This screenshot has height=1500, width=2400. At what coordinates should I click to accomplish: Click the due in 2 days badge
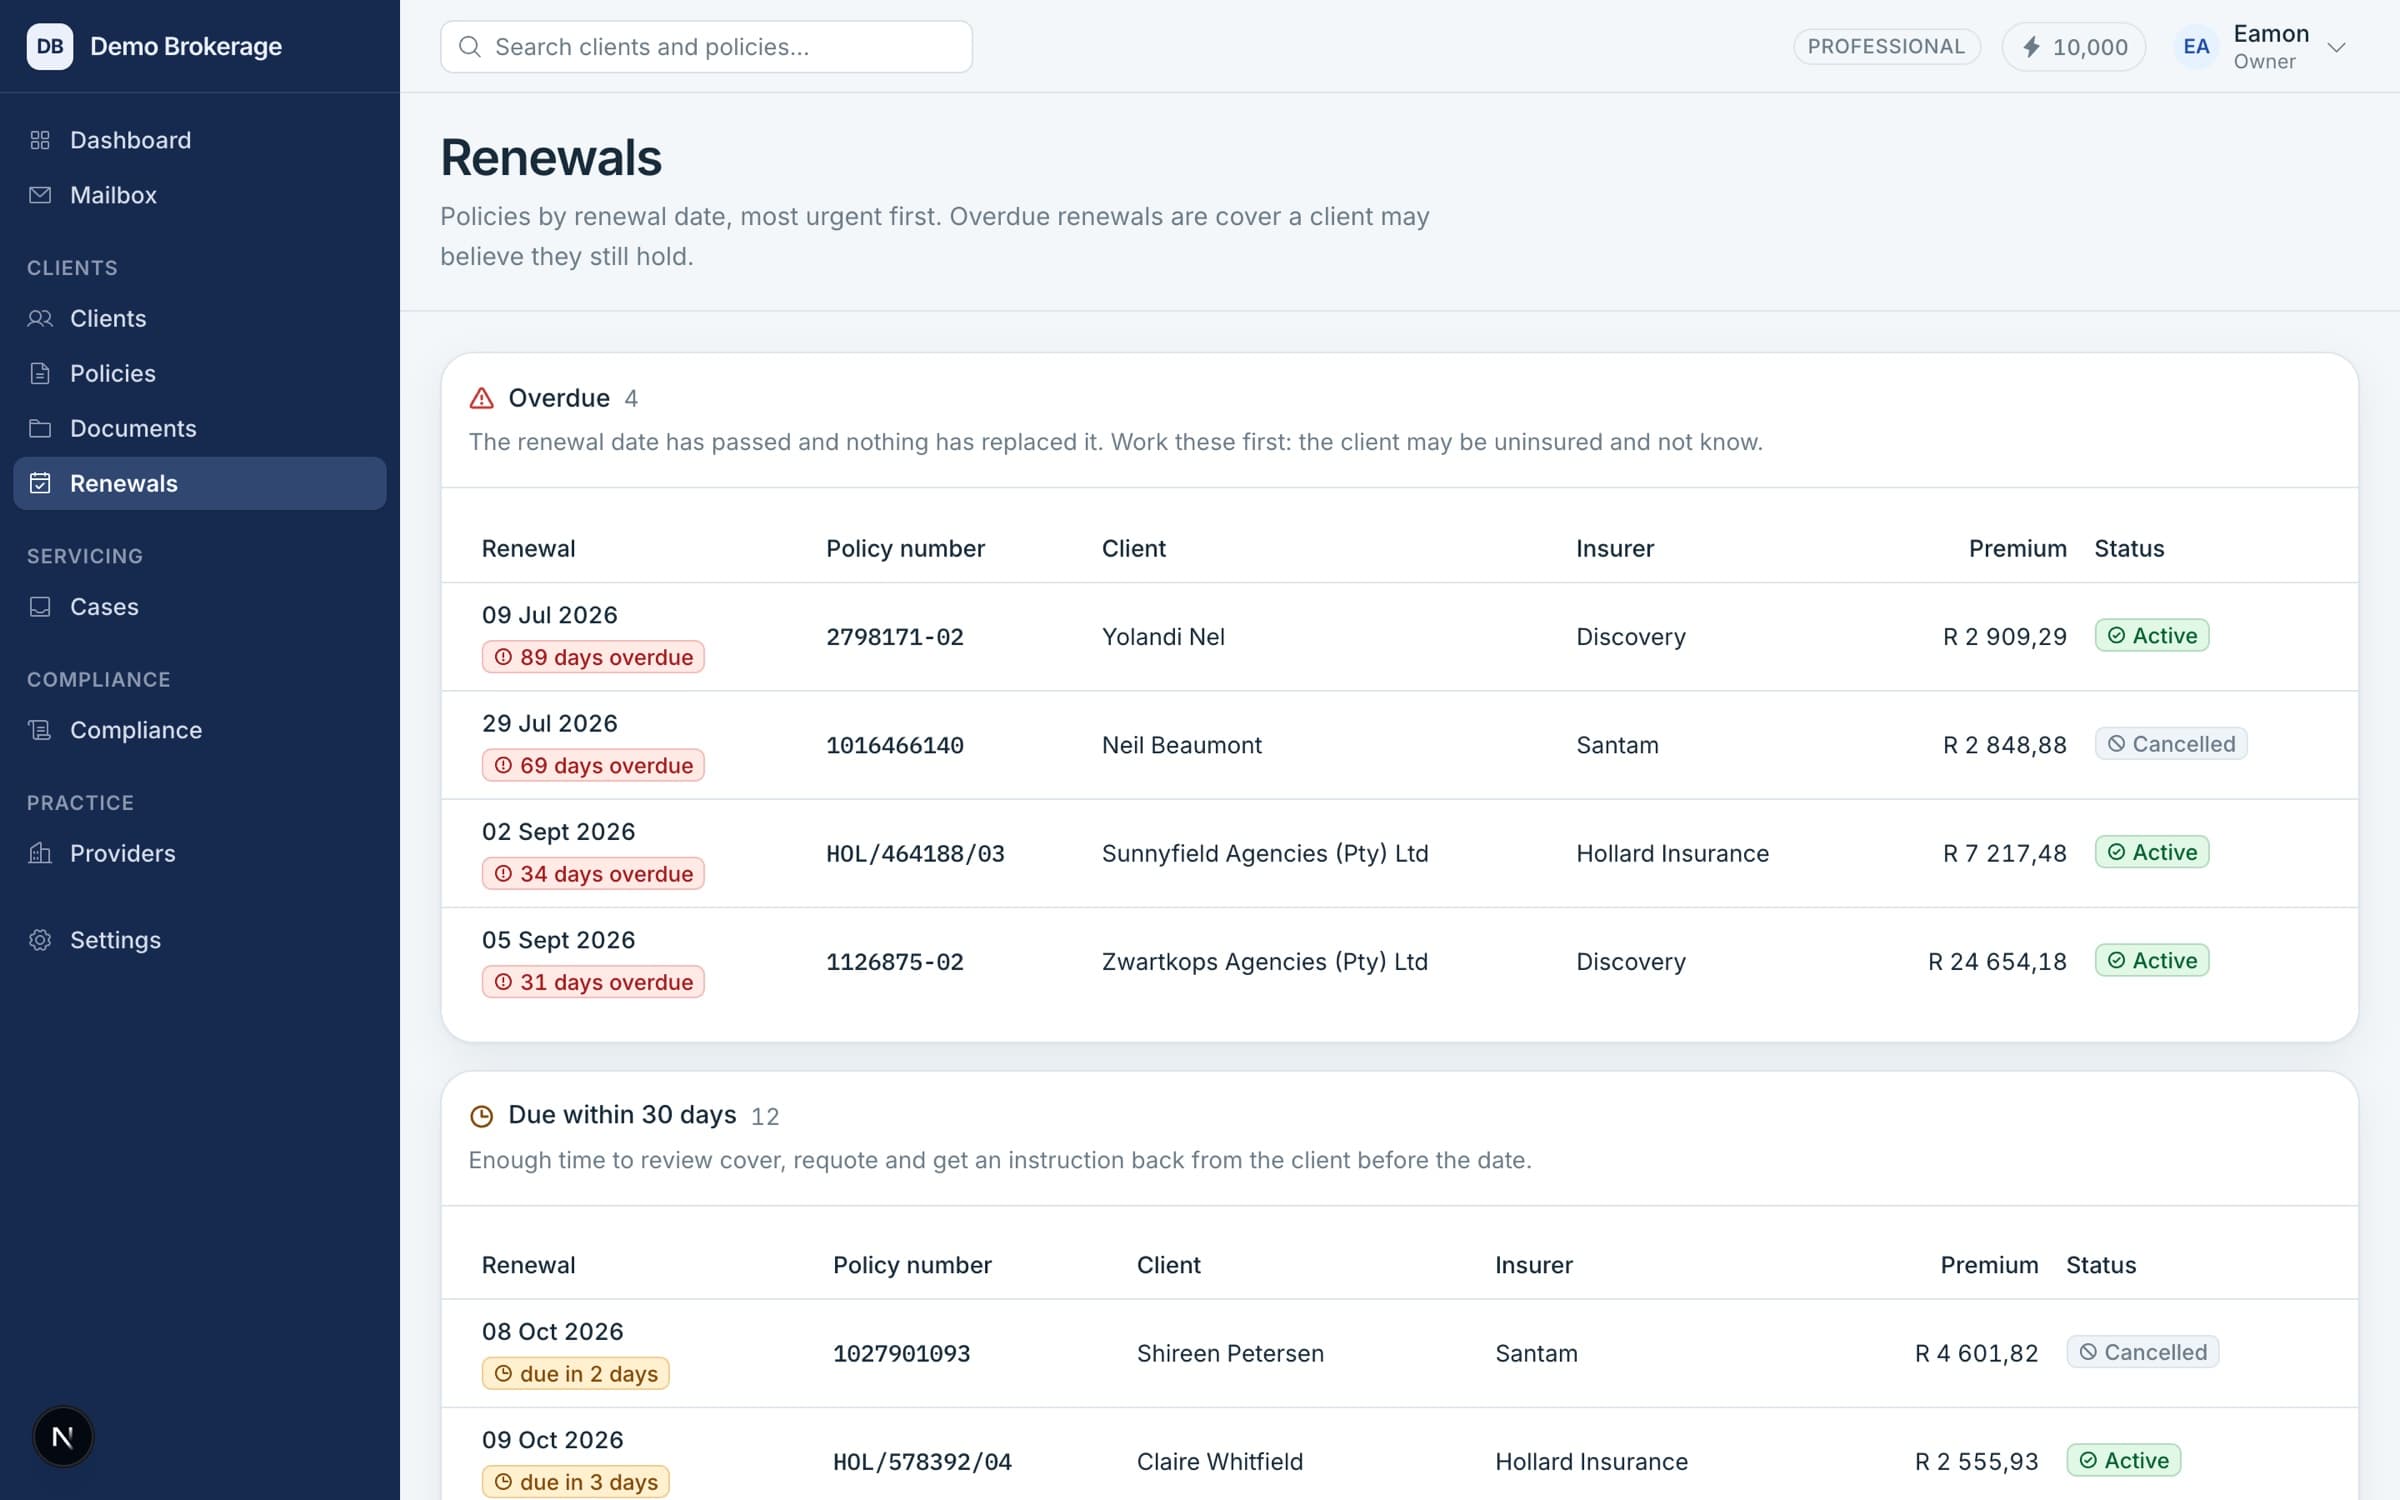pos(576,1374)
